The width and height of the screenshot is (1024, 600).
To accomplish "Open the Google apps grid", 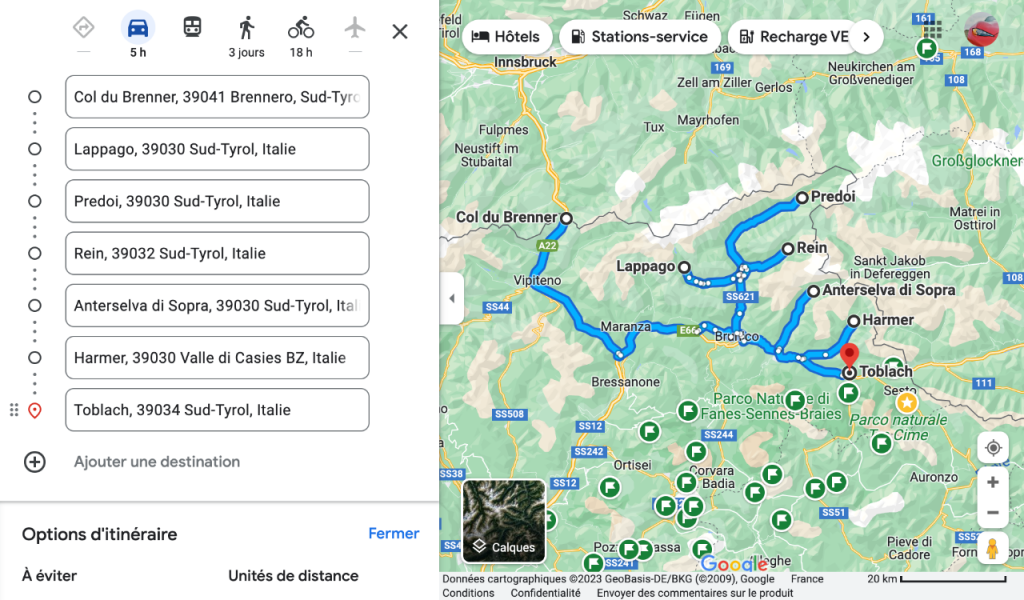I will 933,29.
